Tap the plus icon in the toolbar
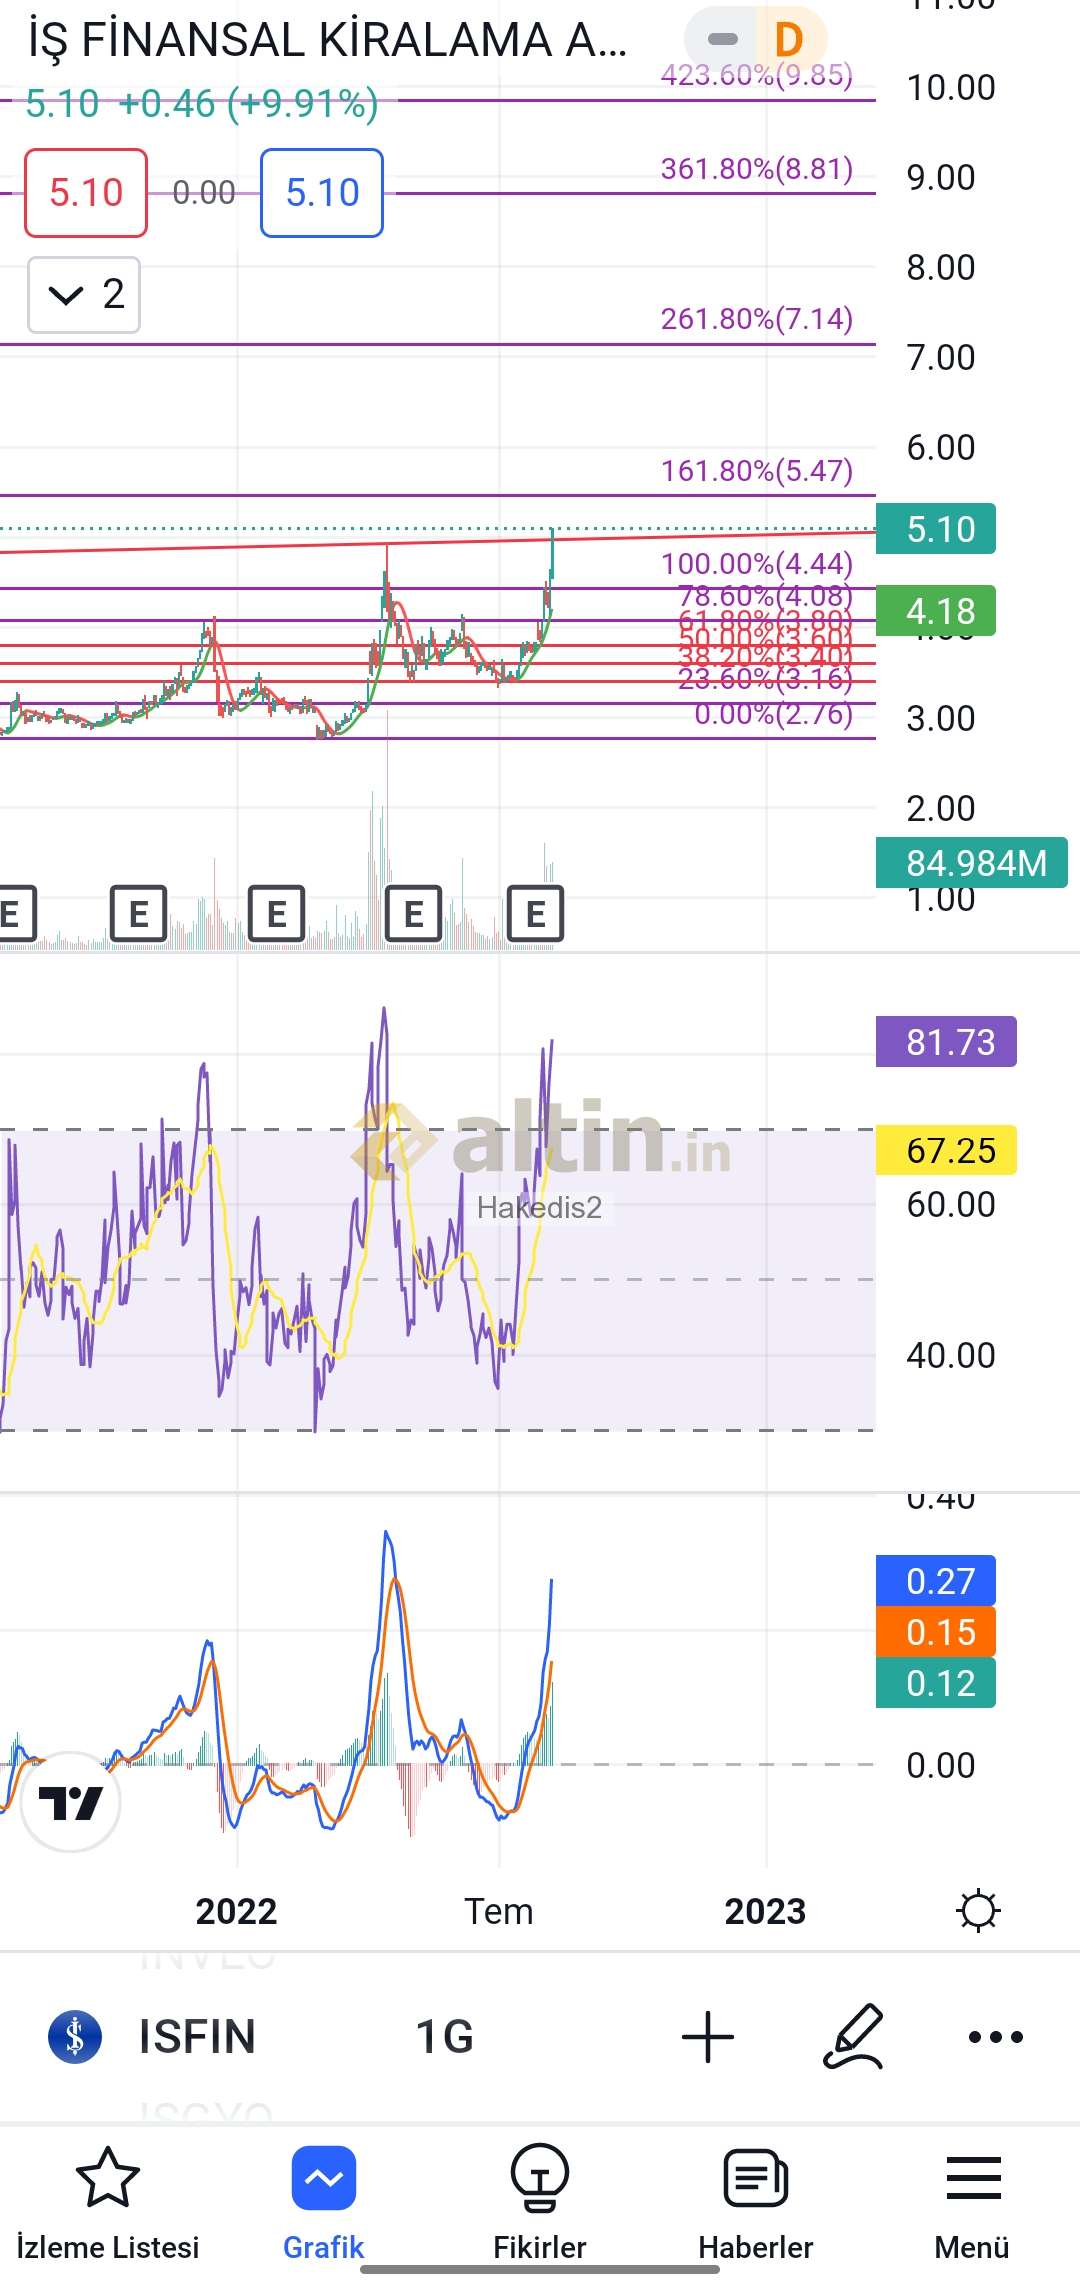Image resolution: width=1080 pixels, height=2280 pixels. click(x=708, y=2037)
